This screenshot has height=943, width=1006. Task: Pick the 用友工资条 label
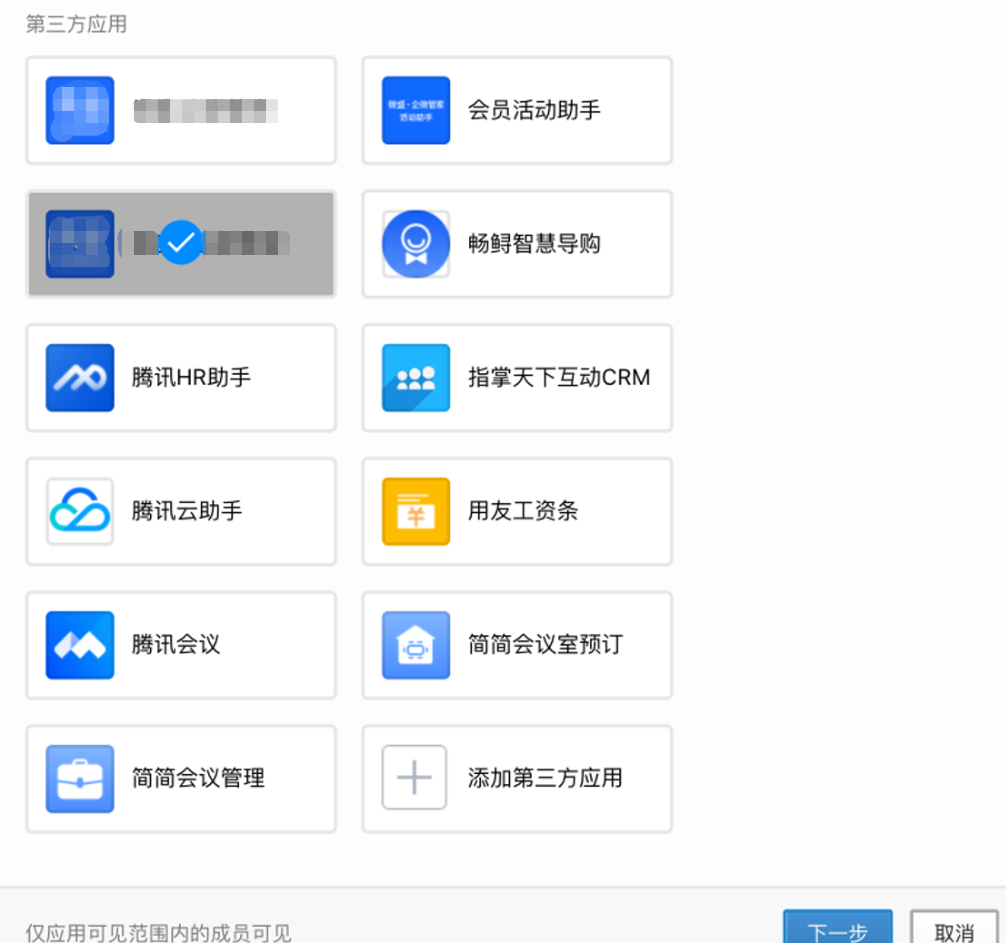[x=523, y=511]
